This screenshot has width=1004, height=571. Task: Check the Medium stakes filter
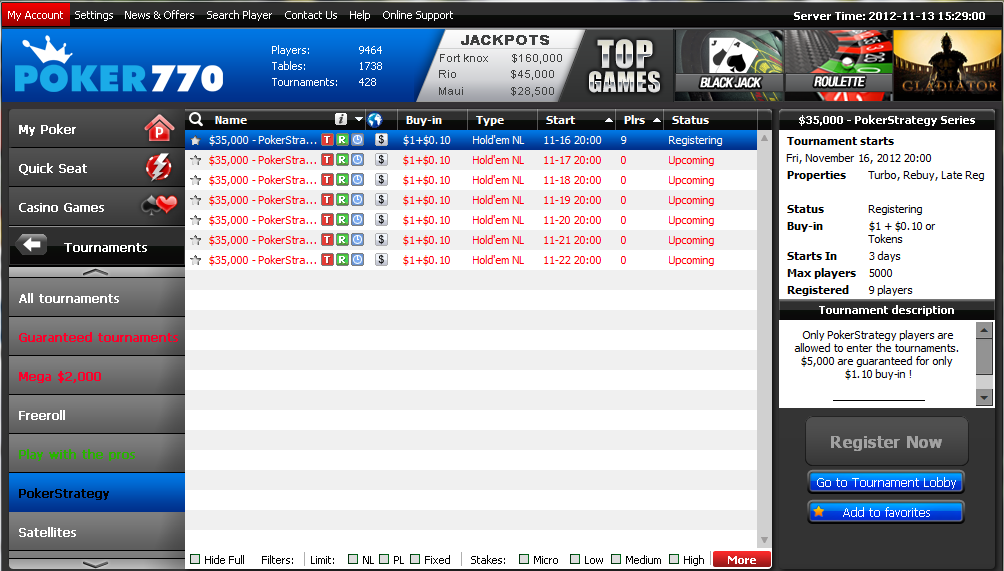(616, 559)
